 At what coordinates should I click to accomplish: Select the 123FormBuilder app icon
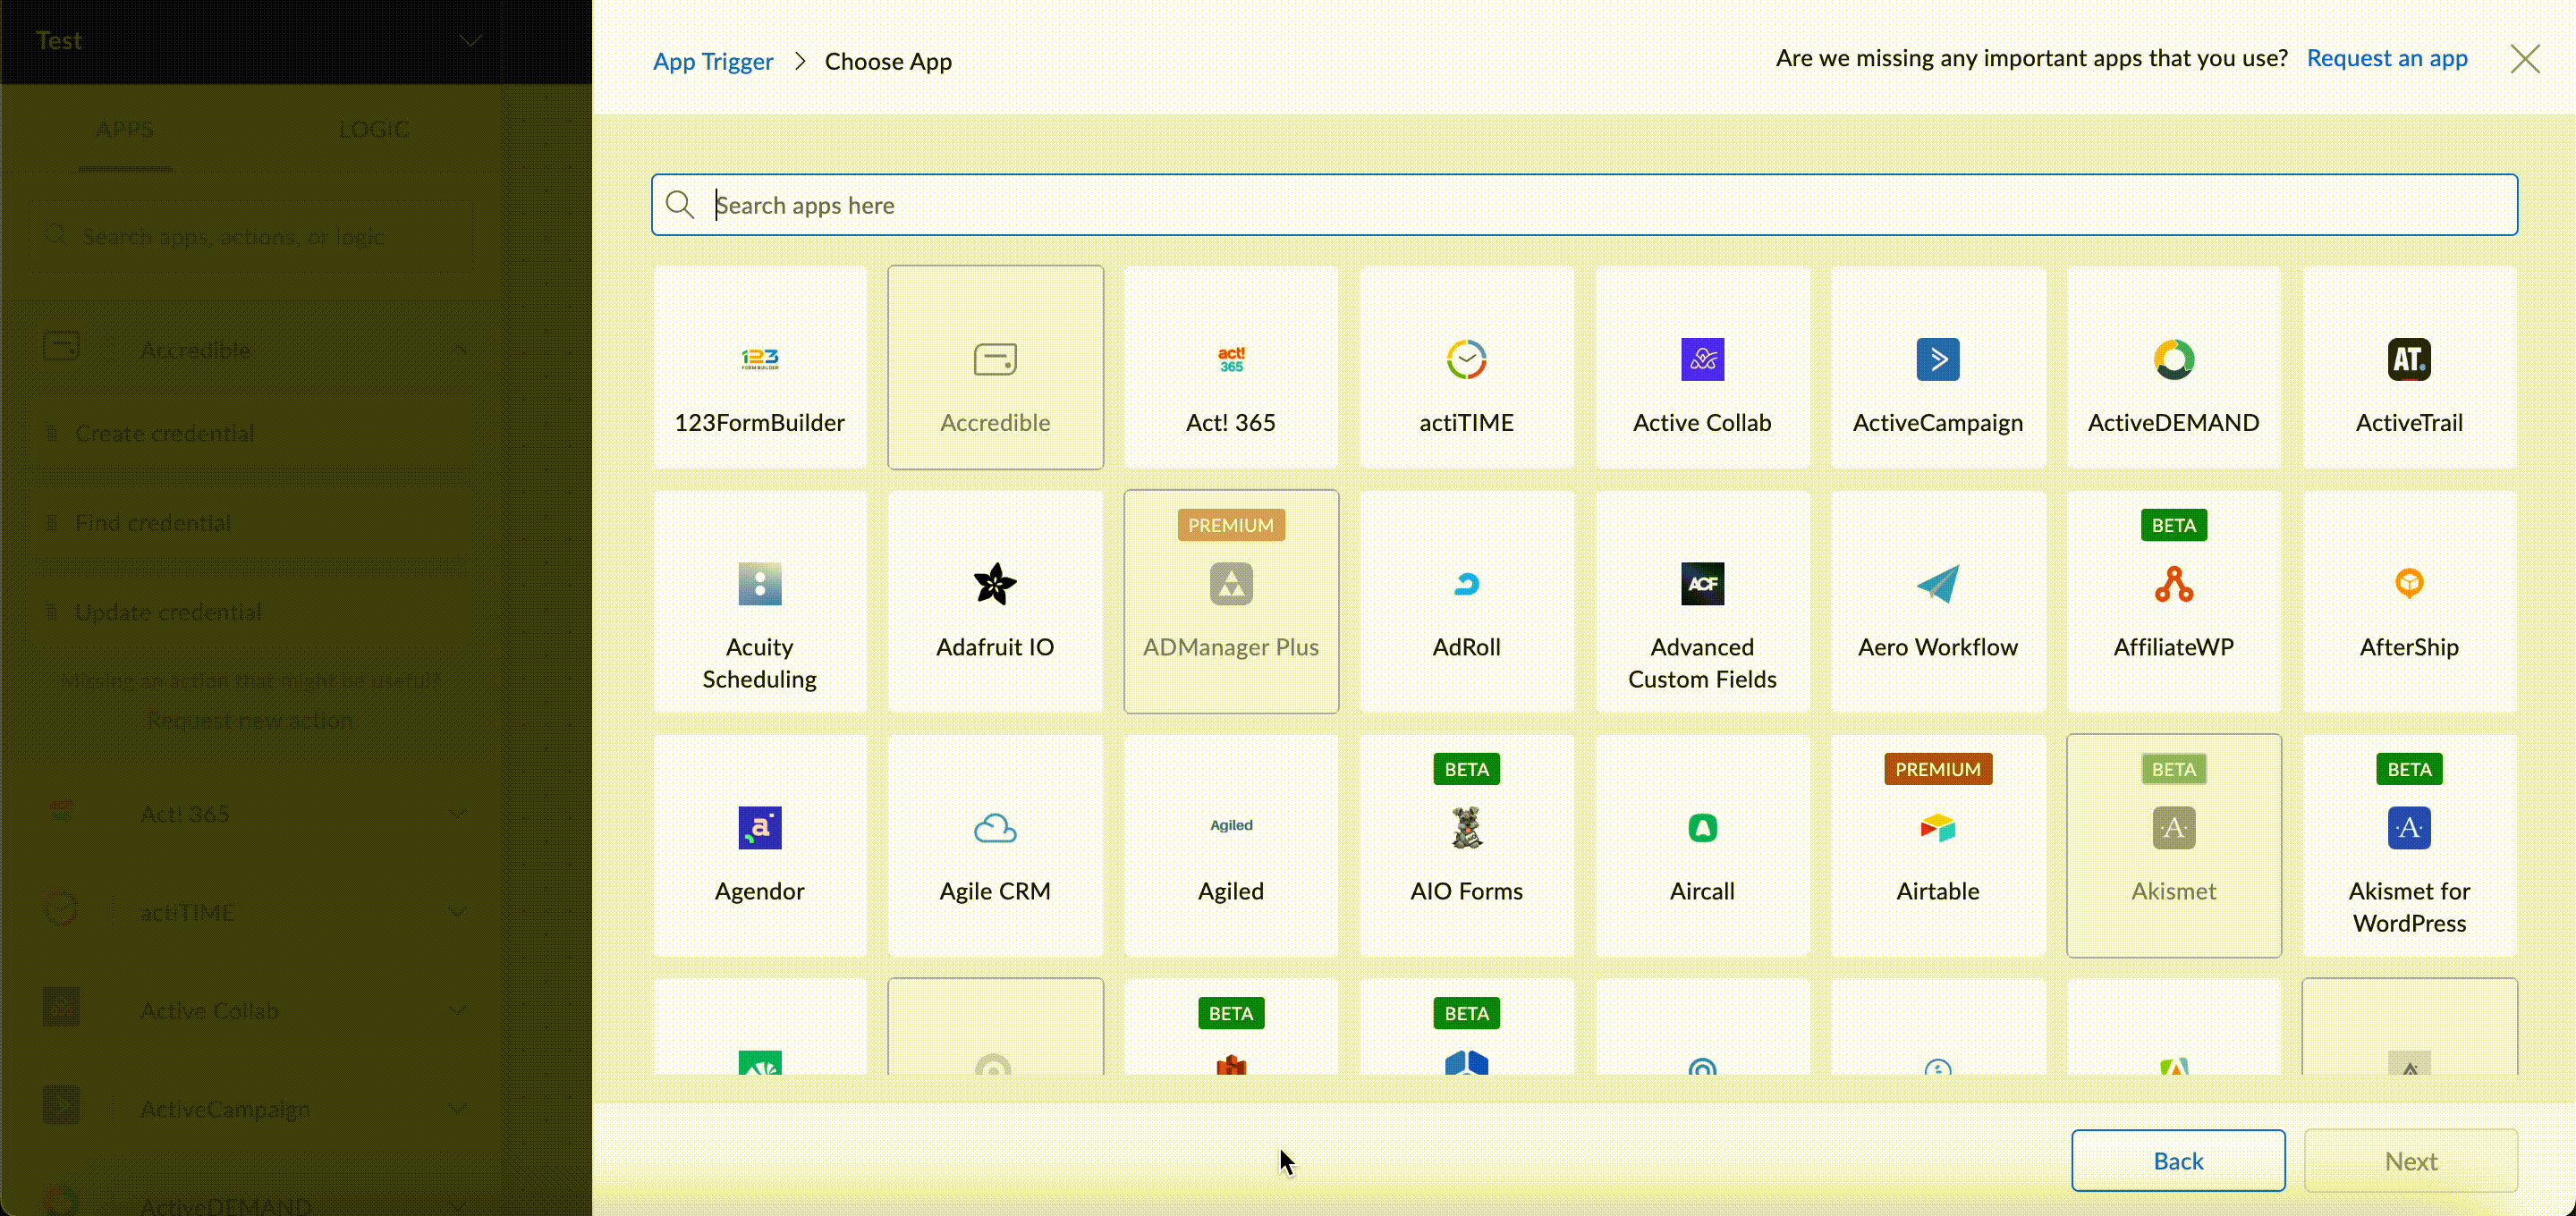pyautogui.click(x=759, y=359)
